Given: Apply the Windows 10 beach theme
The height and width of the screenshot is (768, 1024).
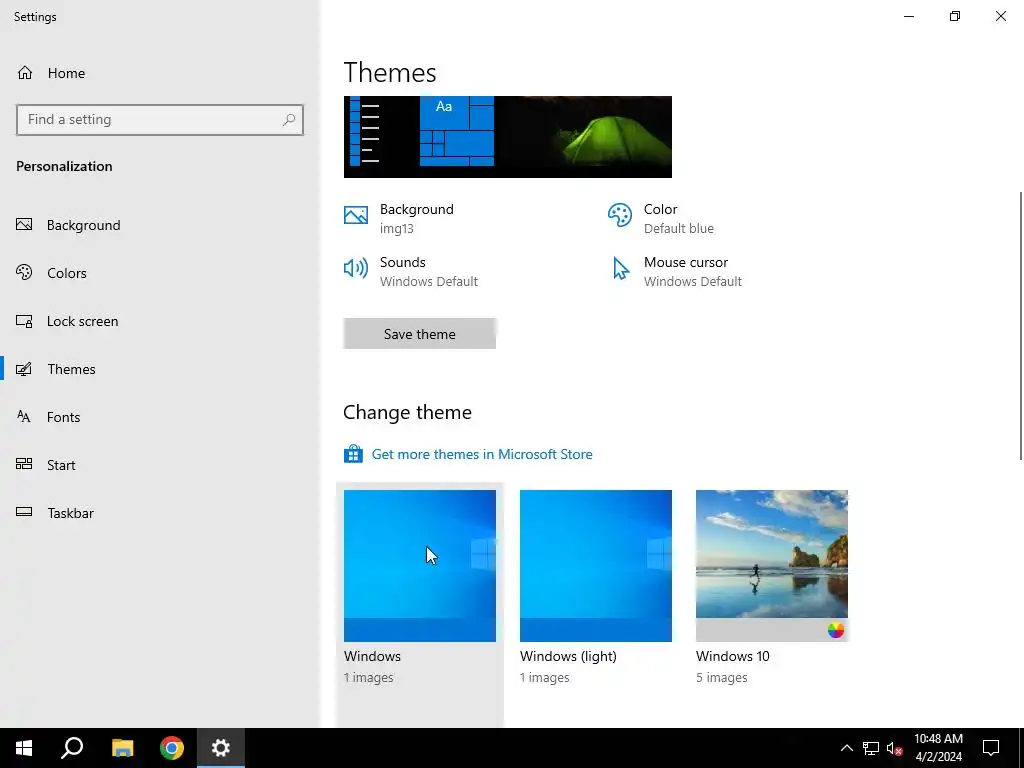Looking at the screenshot, I should coord(772,566).
